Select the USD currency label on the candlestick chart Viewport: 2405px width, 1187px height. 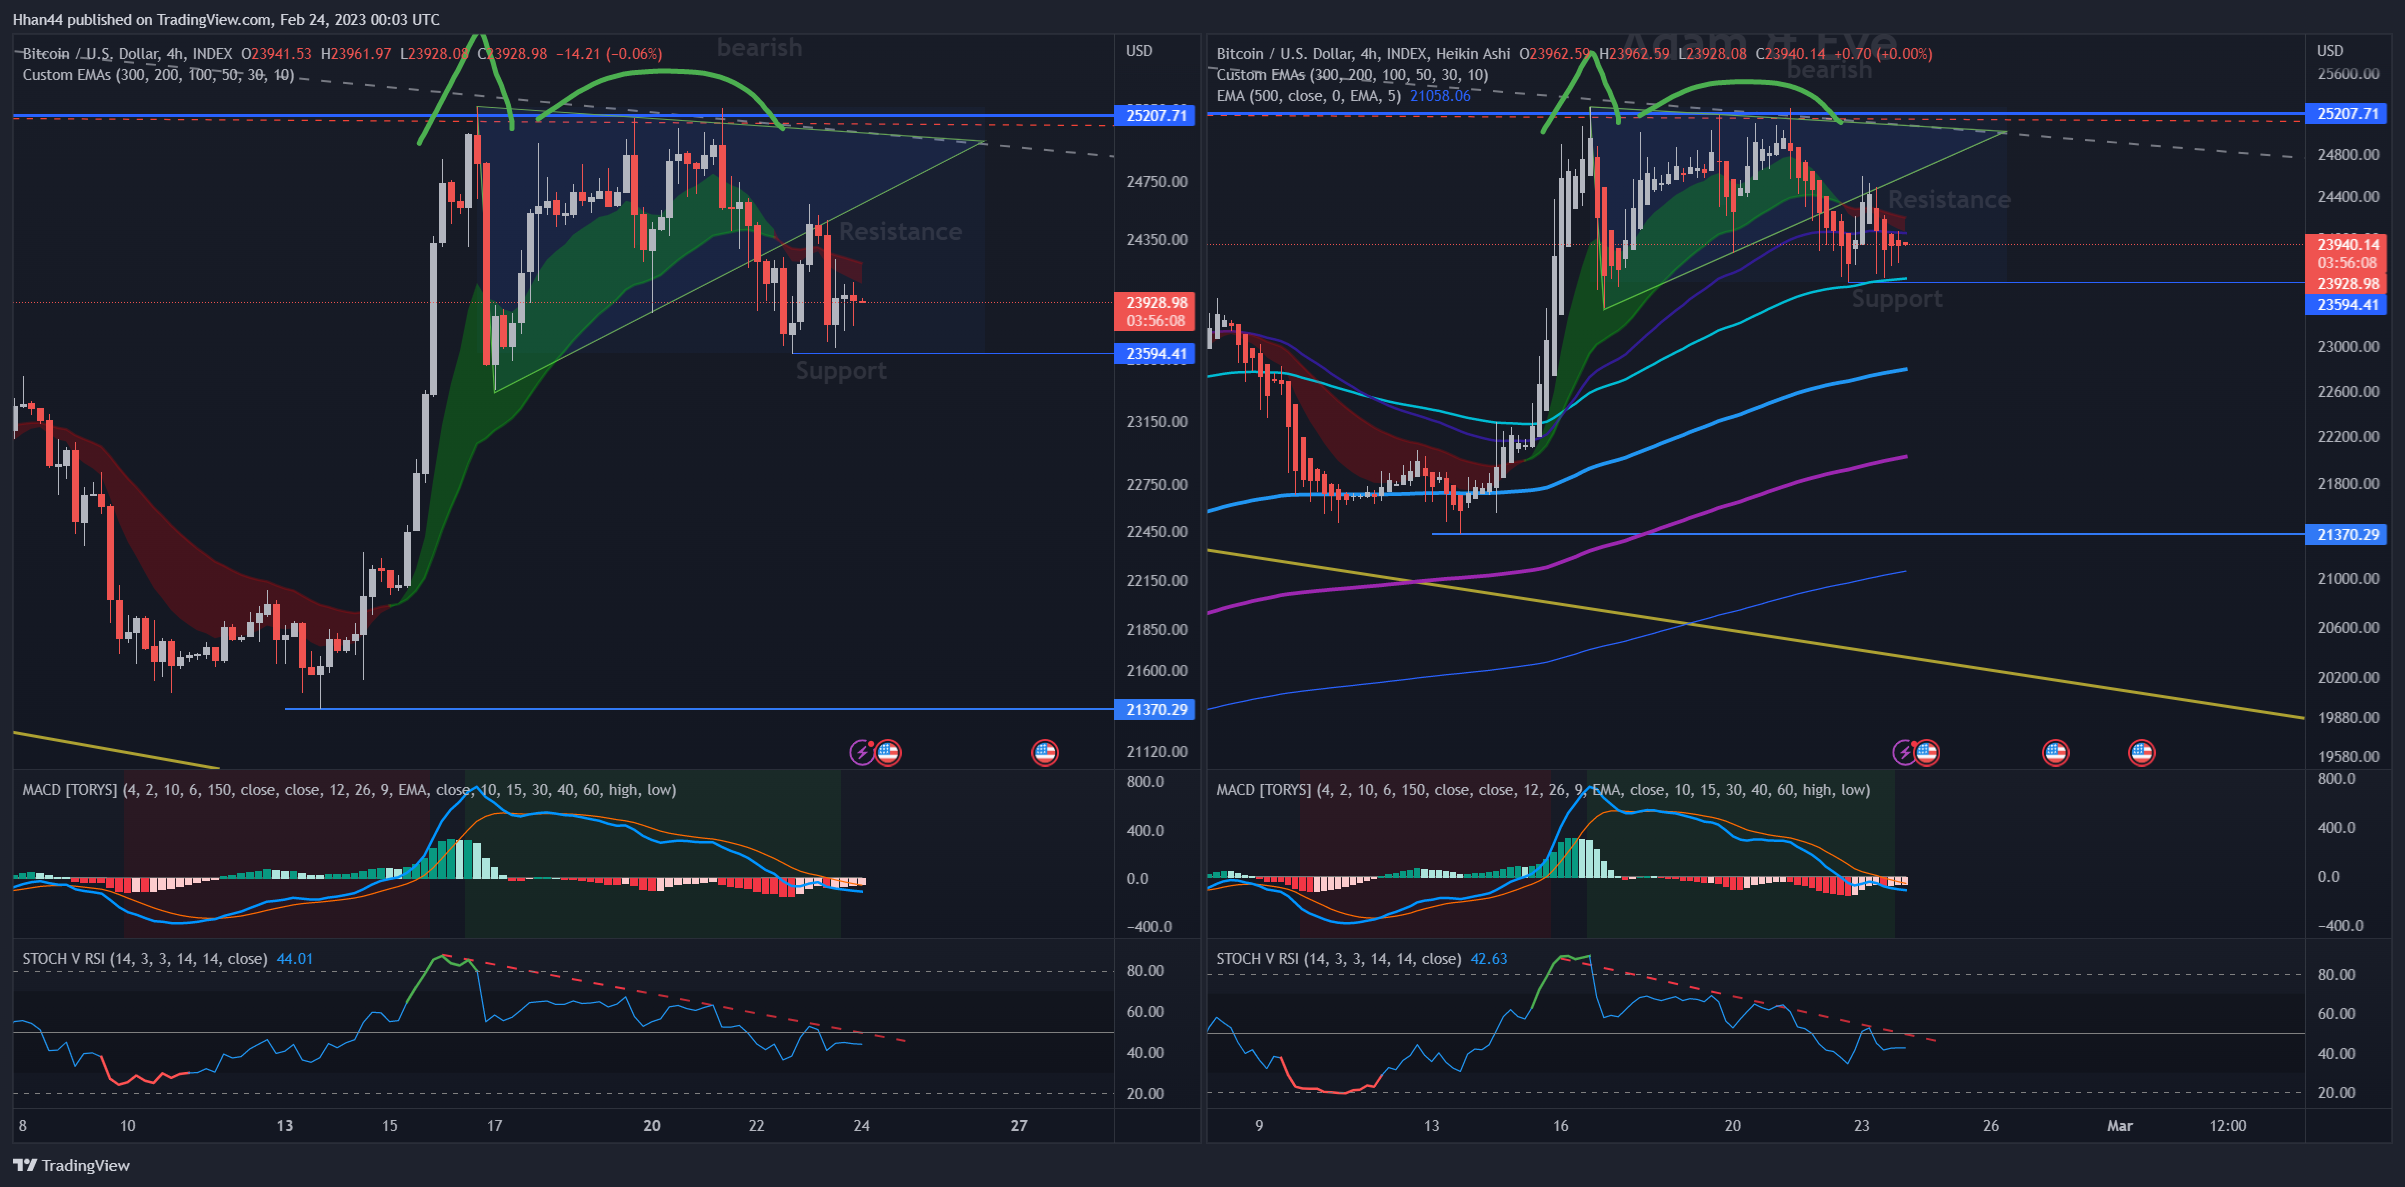1139,51
